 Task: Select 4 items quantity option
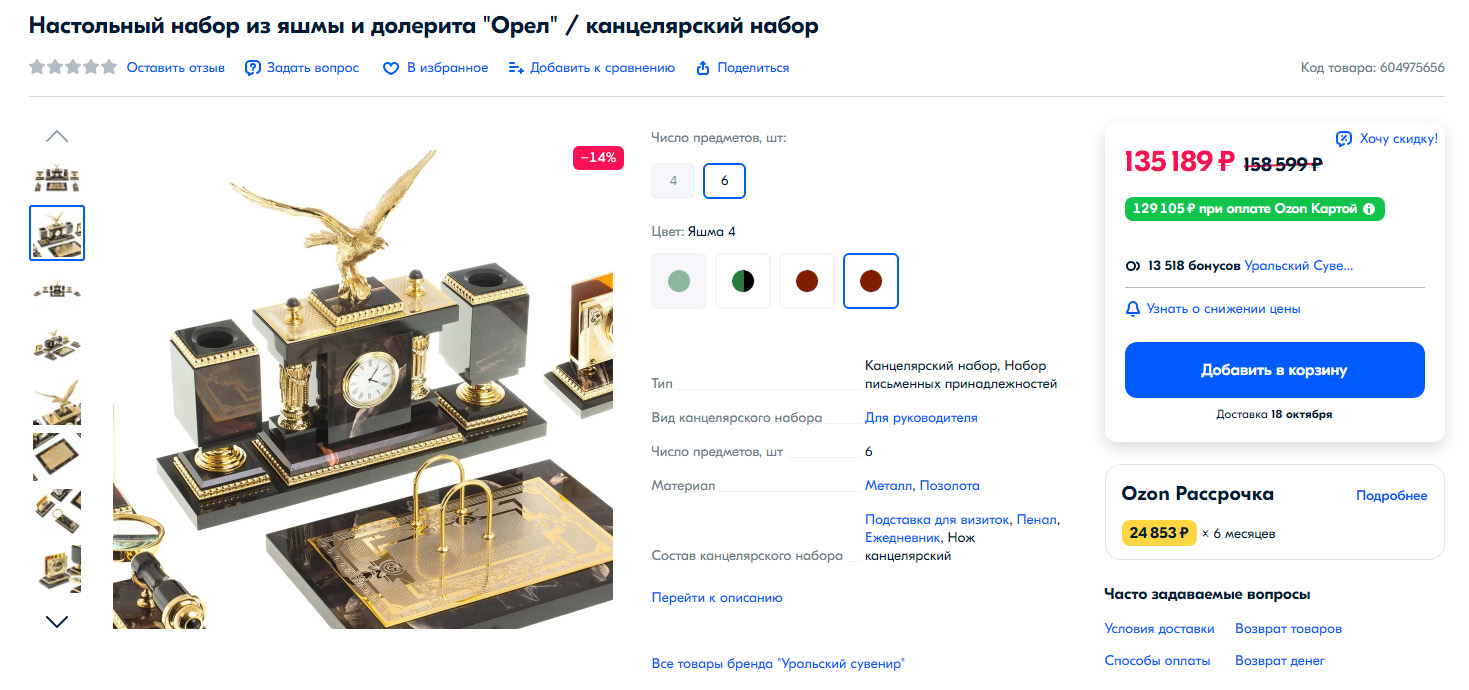click(x=673, y=181)
